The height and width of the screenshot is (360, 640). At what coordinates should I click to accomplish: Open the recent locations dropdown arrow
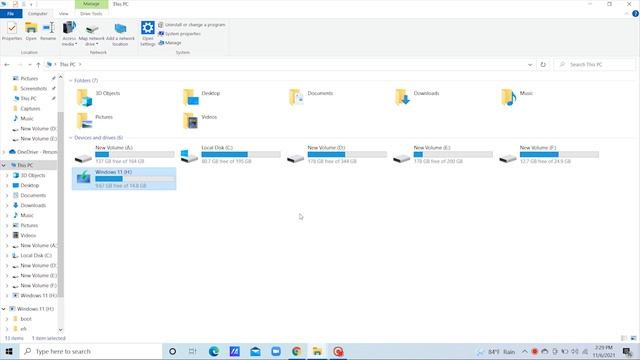tap(29, 64)
